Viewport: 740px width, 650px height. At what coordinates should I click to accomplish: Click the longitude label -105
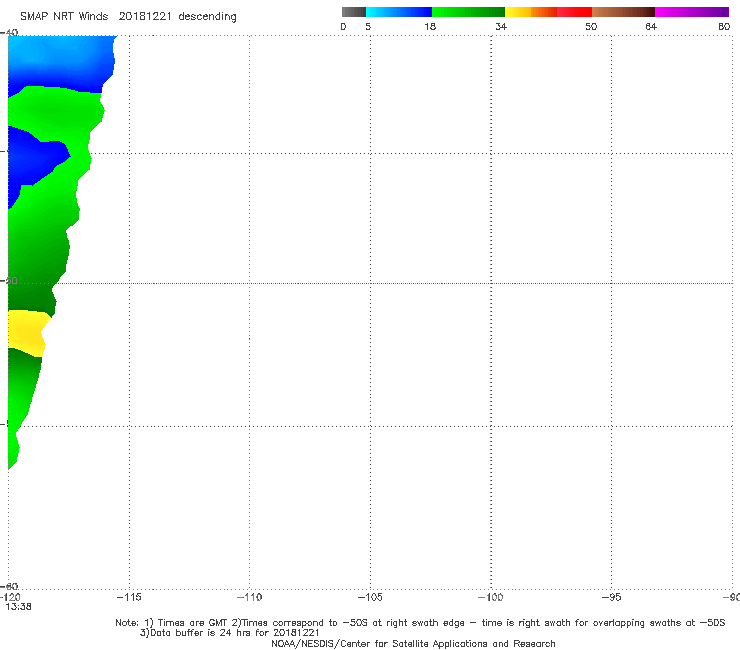(x=370, y=597)
